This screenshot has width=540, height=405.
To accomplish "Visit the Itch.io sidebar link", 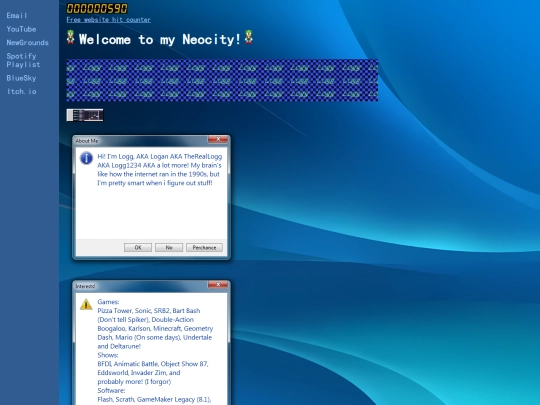I will pos(21,92).
